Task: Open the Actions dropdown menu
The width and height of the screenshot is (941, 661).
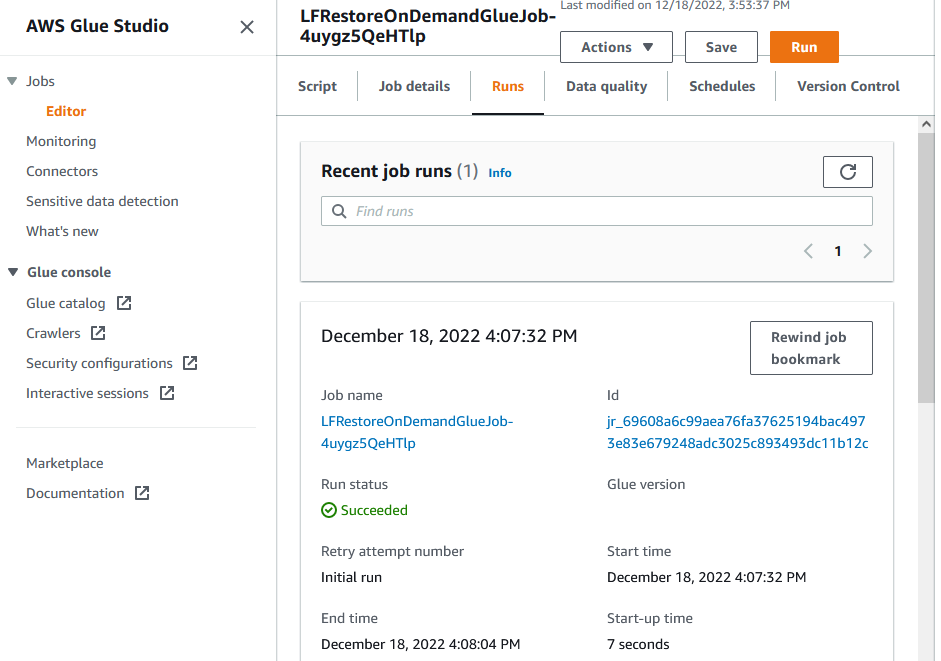Action: [x=616, y=47]
